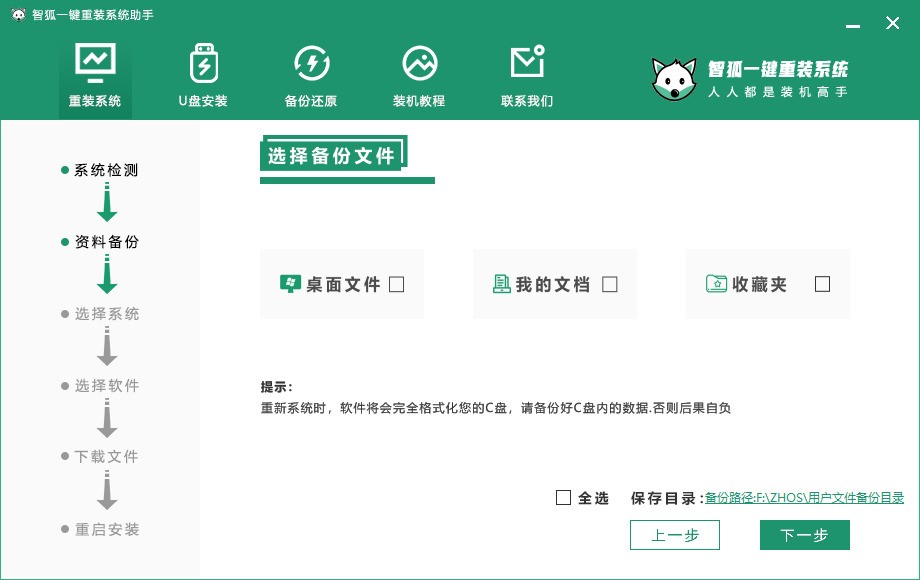Click the 我的文档 document icon

click(x=501, y=284)
